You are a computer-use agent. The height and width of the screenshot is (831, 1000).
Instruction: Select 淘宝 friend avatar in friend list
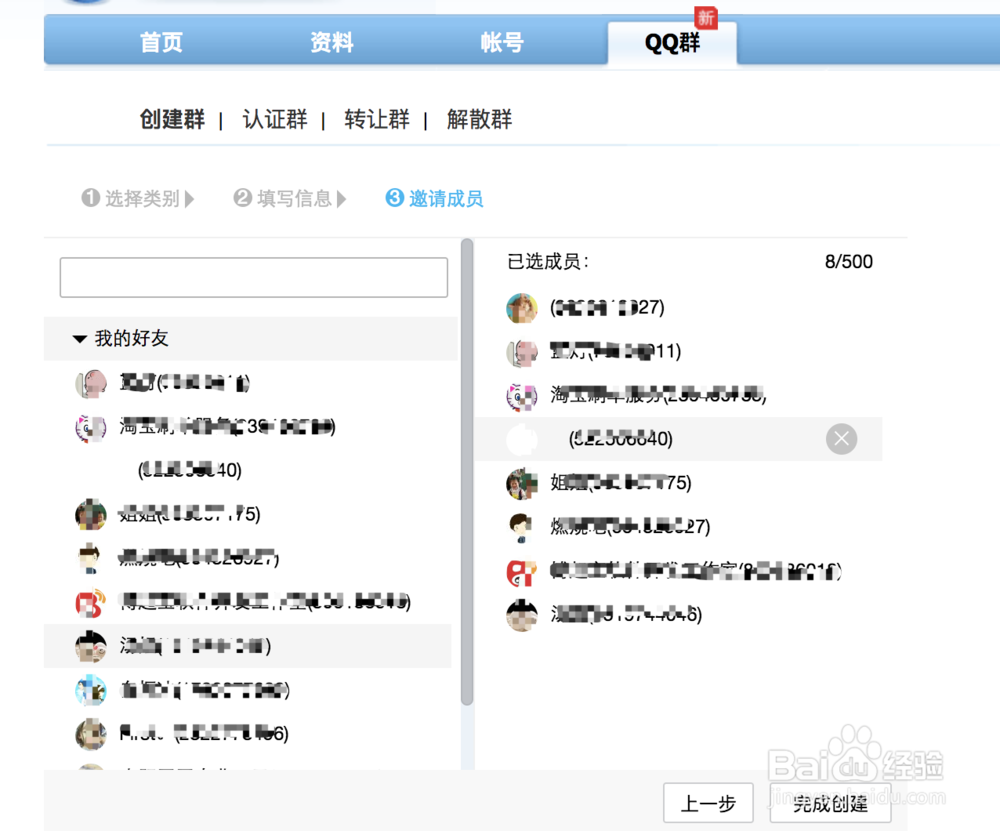(x=91, y=427)
